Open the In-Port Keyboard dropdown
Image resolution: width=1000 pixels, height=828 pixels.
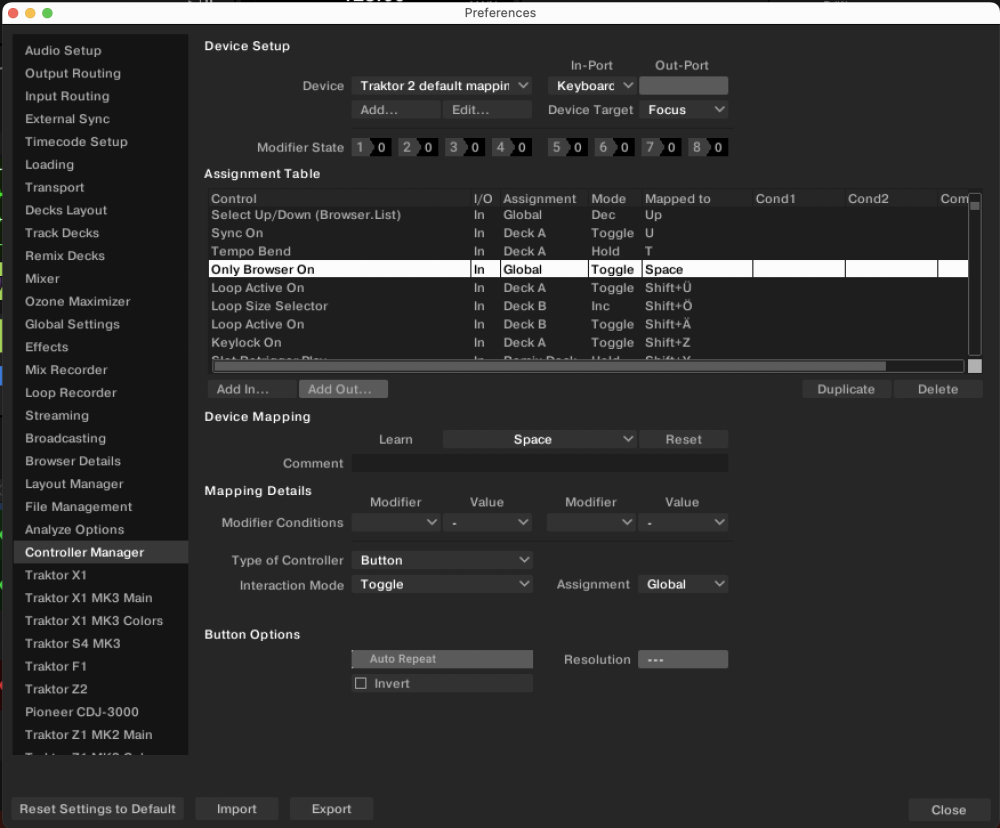[x=592, y=85]
